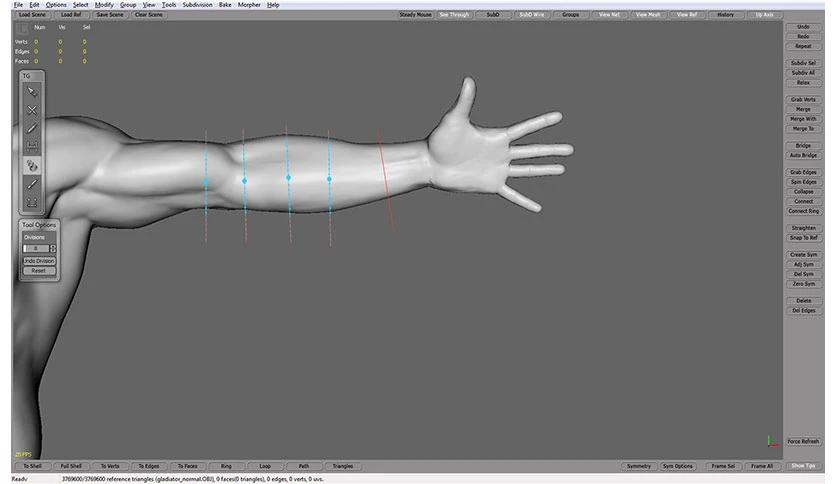
Task: Click Redo in right panel
Action: pos(803,36)
